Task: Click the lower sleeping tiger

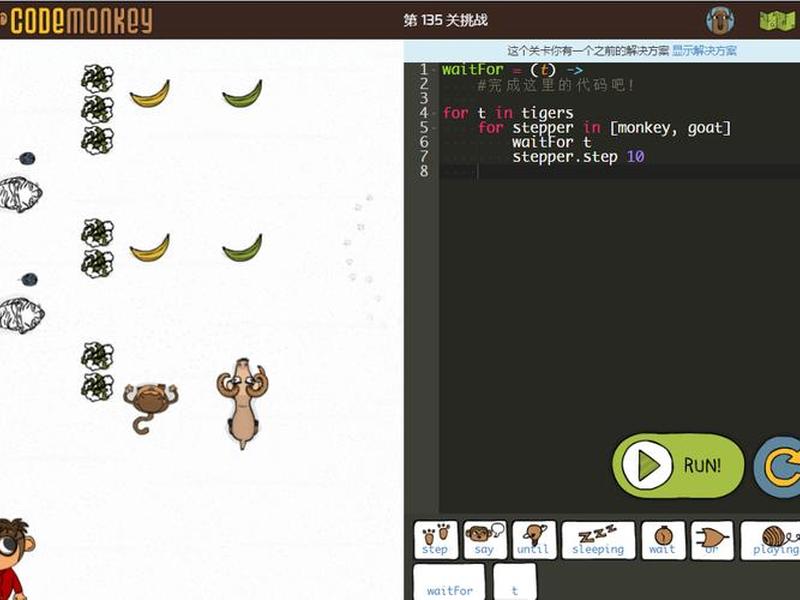Action: pos(21,316)
